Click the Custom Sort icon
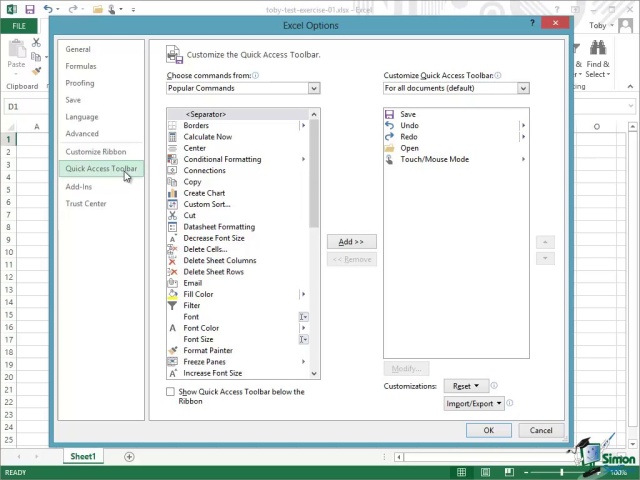This screenshot has height=480, width=640. (x=173, y=204)
